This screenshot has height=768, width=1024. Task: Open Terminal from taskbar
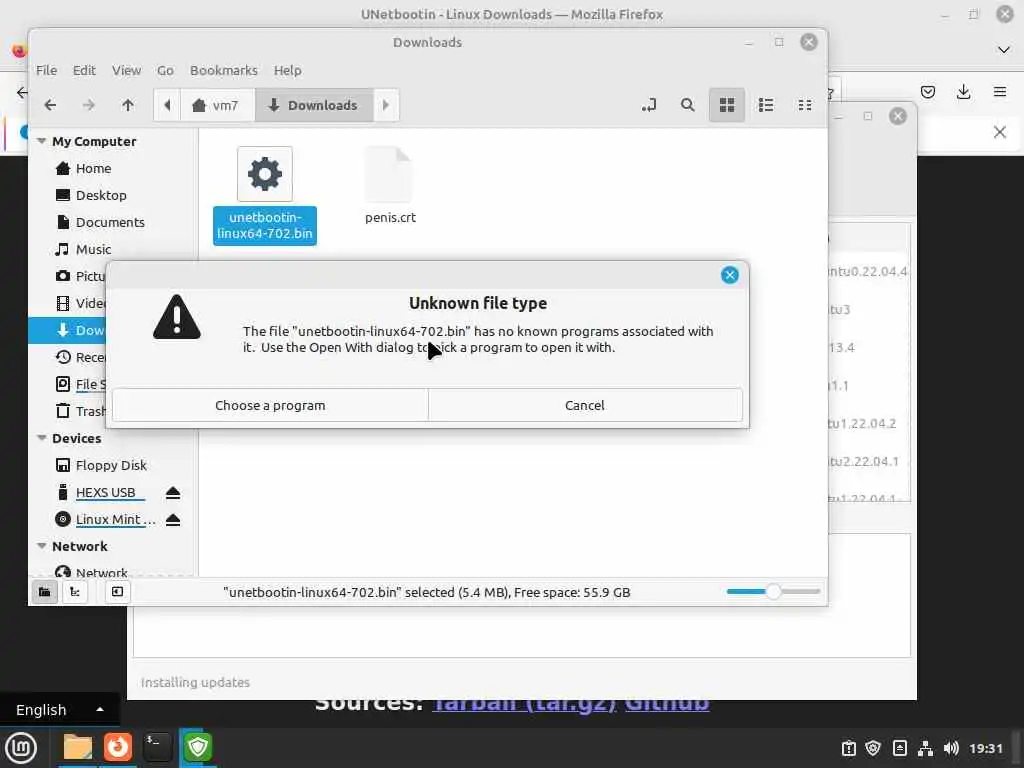pyautogui.click(x=157, y=747)
